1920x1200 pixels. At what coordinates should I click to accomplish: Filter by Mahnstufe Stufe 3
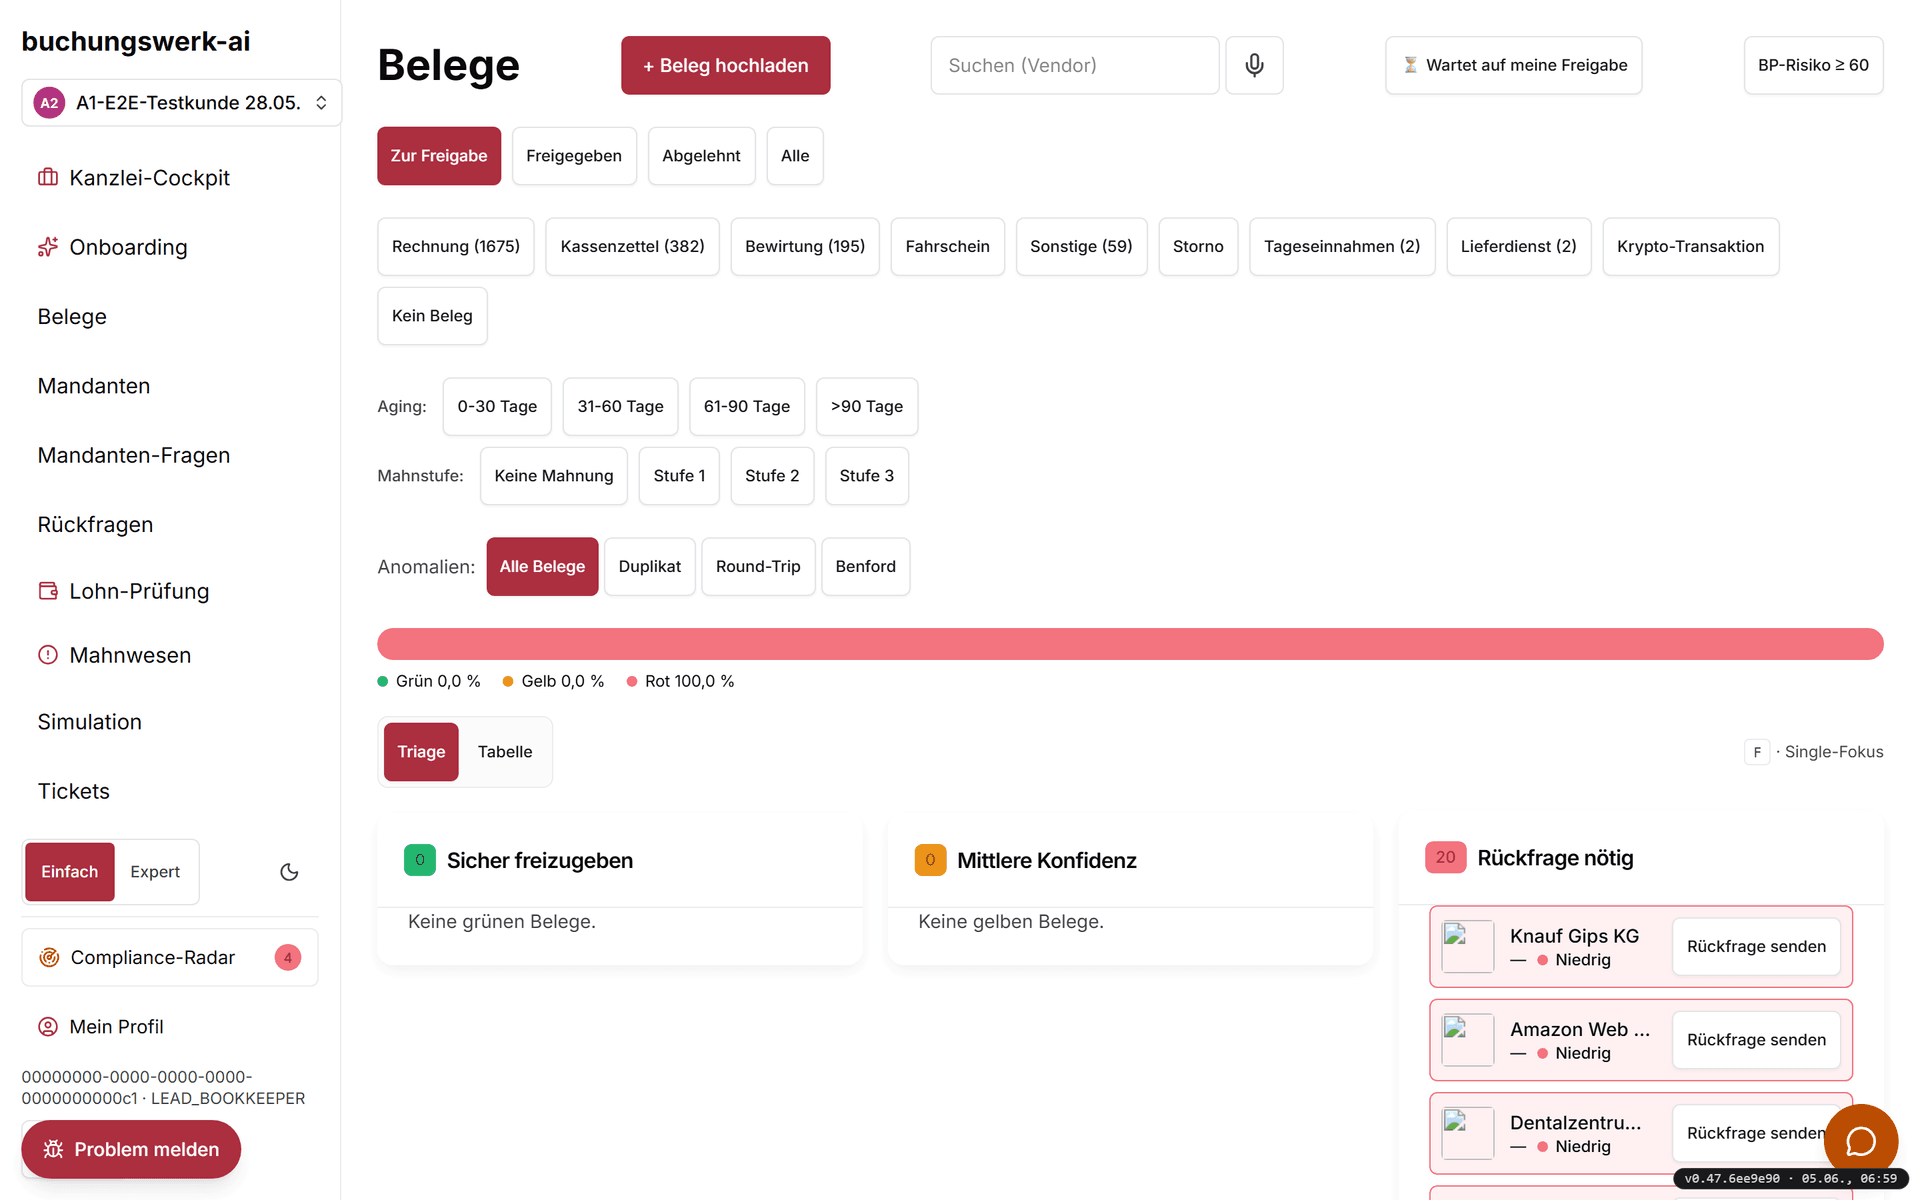(867, 476)
